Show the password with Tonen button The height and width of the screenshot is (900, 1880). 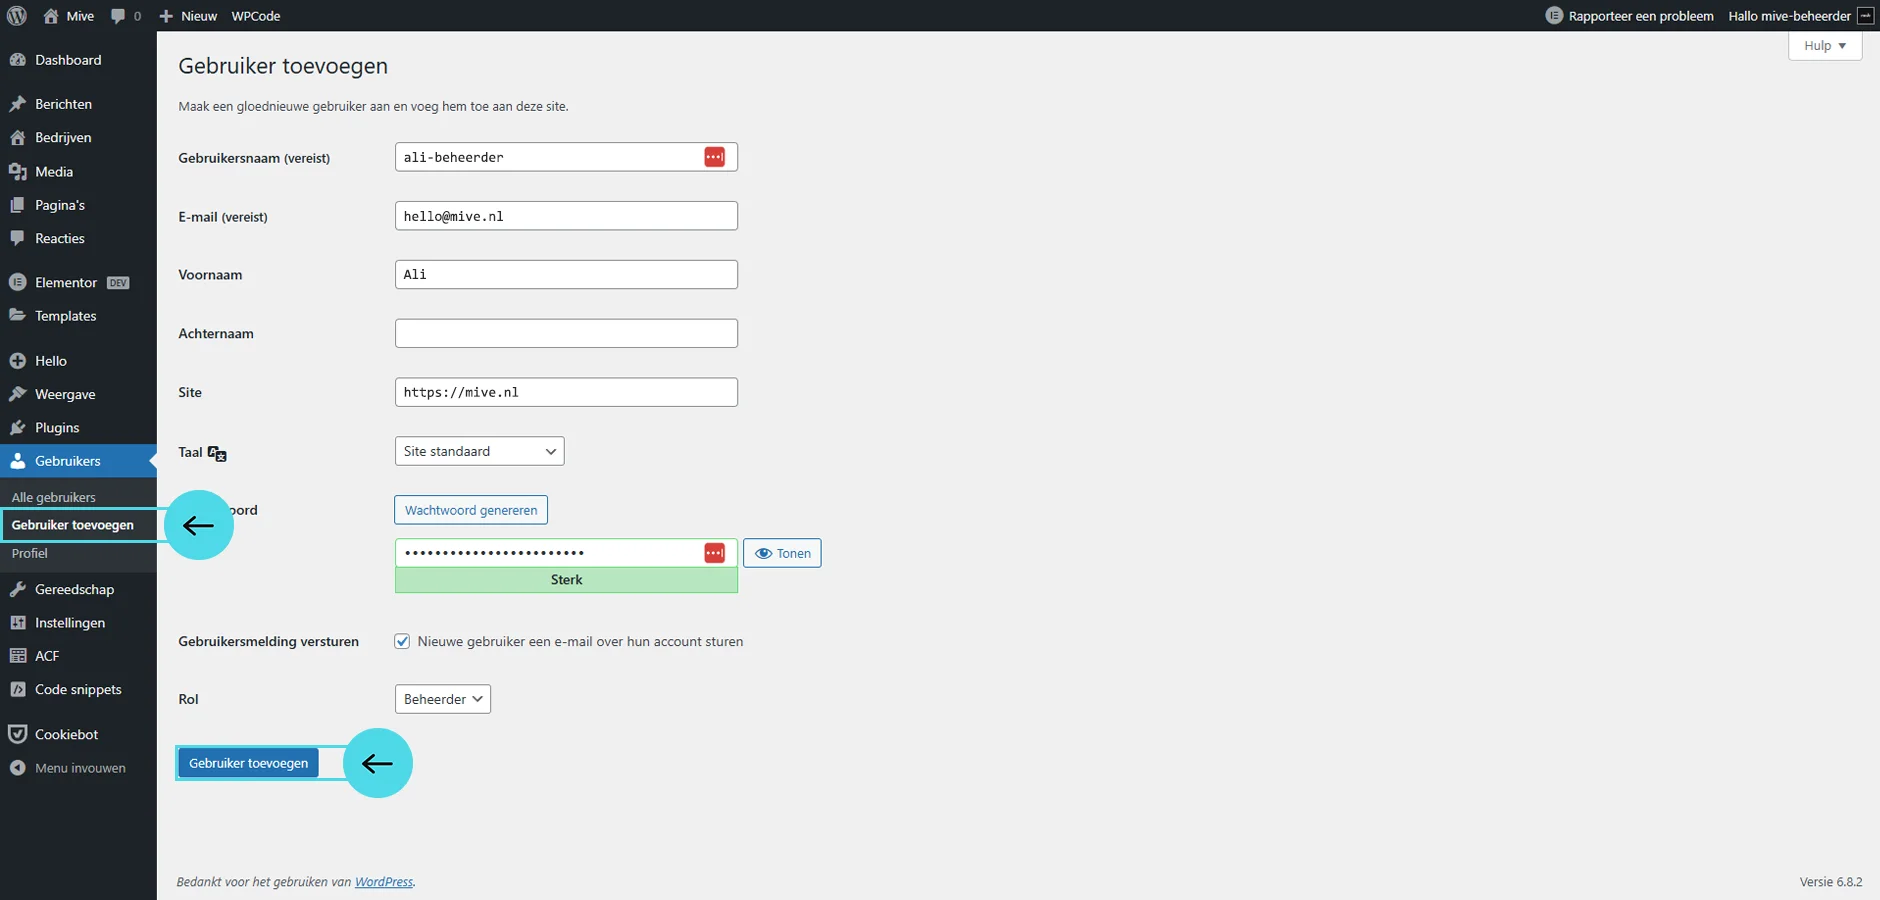tap(782, 553)
